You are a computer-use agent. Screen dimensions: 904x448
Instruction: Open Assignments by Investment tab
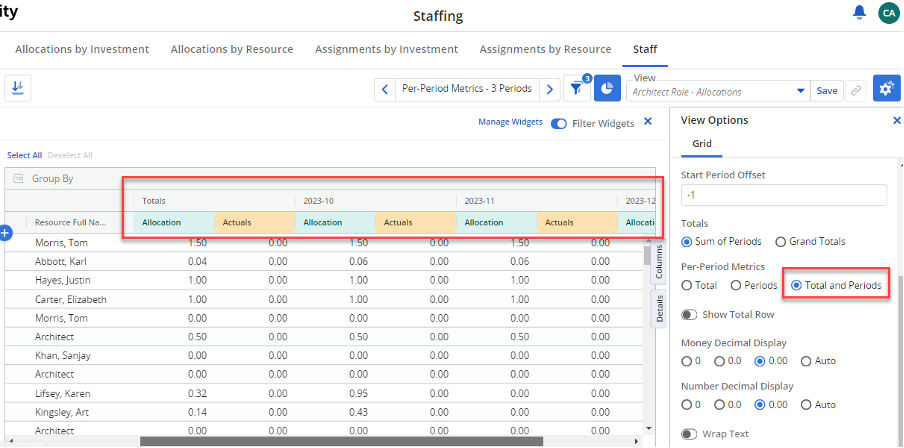click(x=386, y=50)
